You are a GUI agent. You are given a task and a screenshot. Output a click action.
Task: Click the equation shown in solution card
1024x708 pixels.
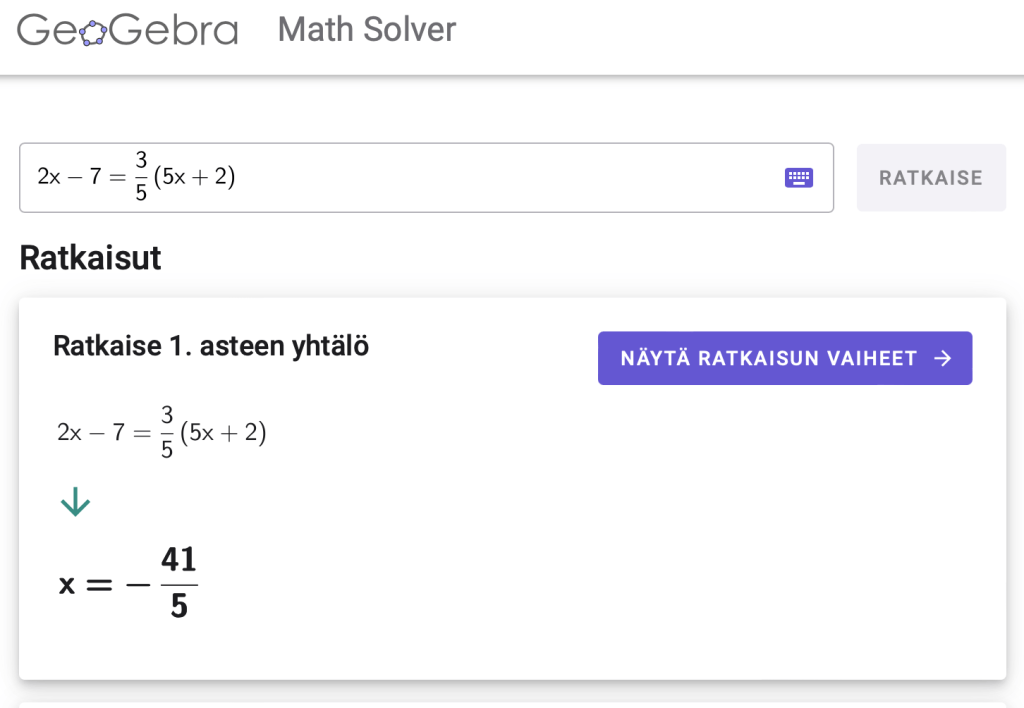[162, 434]
